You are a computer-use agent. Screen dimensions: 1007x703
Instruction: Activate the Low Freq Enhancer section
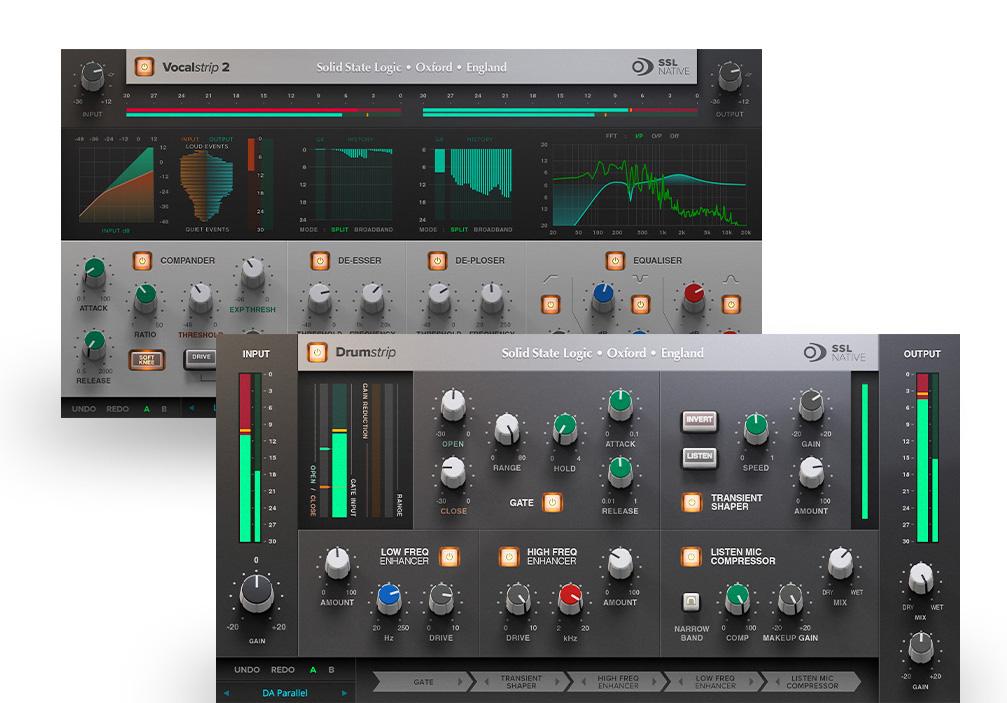(449, 557)
